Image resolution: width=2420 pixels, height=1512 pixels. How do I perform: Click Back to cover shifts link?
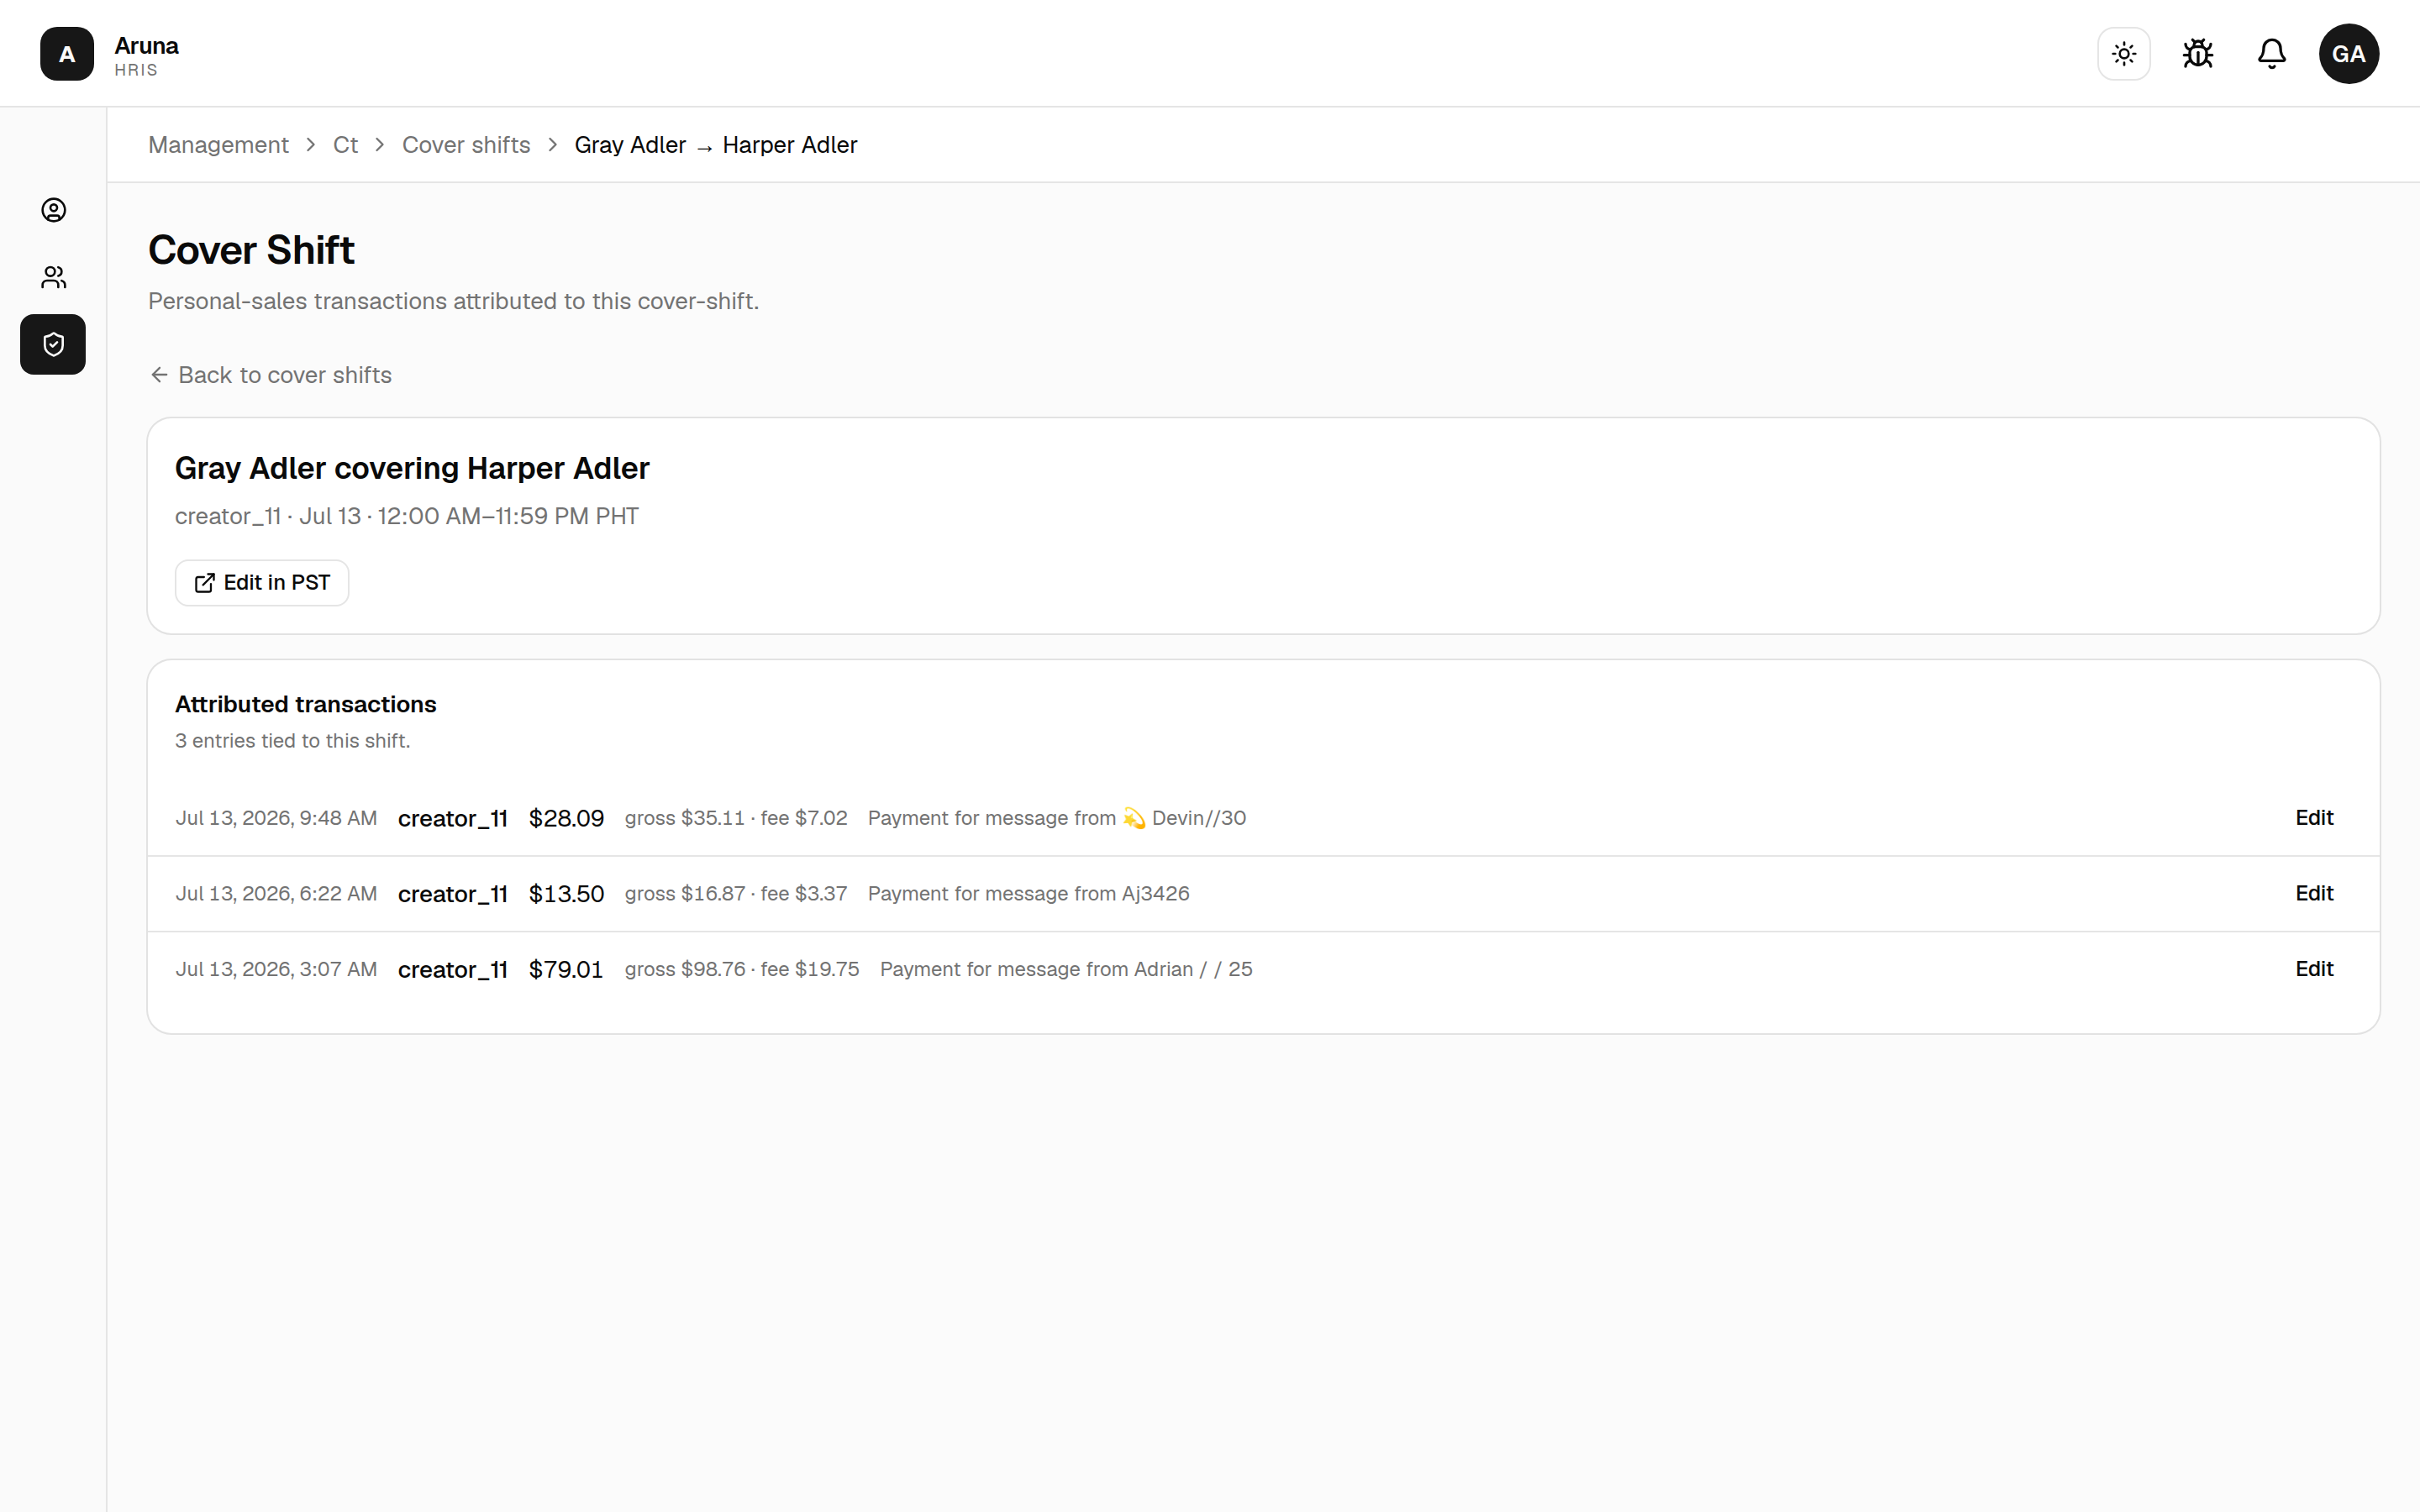[270, 375]
